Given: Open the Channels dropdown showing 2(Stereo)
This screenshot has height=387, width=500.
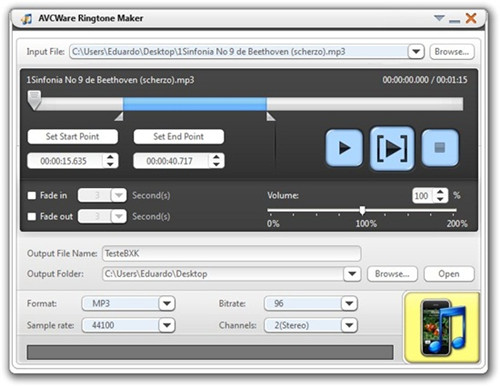Looking at the screenshot, I should click(349, 325).
